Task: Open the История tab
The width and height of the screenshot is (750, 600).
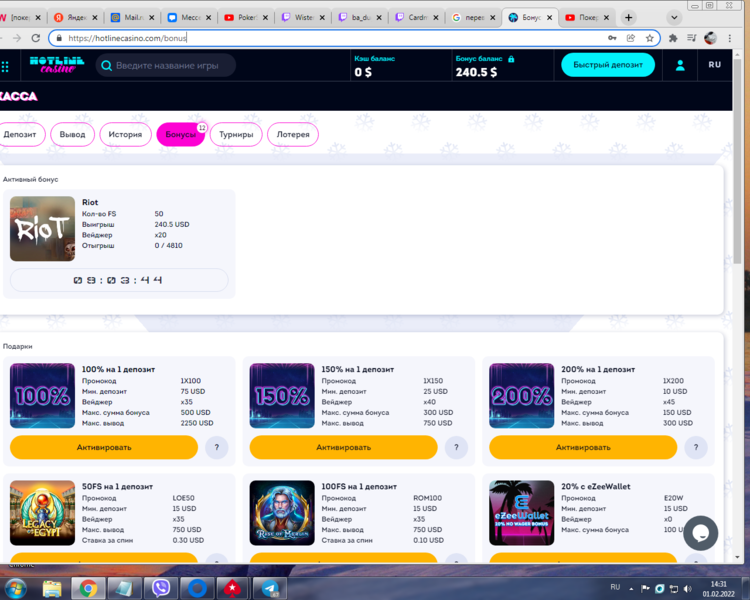Action: coord(125,134)
